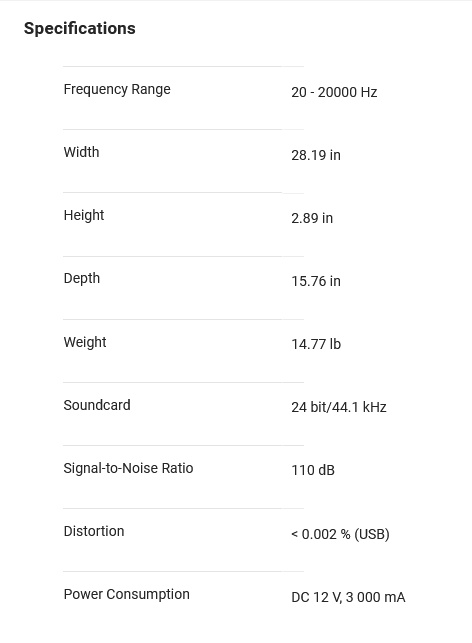Viewport: 472px width, 643px height.
Task: Click the < 0.002 % (USB) value
Action: tap(340, 534)
